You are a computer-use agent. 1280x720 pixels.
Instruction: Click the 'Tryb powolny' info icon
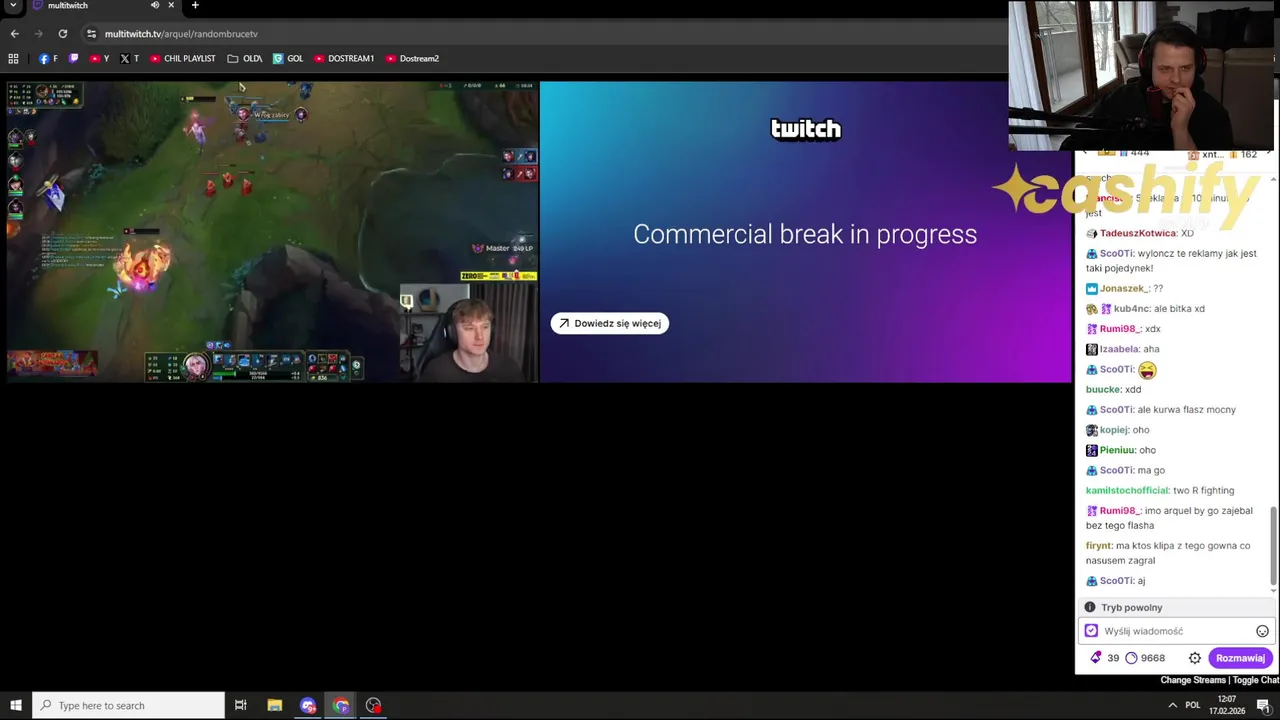1090,607
